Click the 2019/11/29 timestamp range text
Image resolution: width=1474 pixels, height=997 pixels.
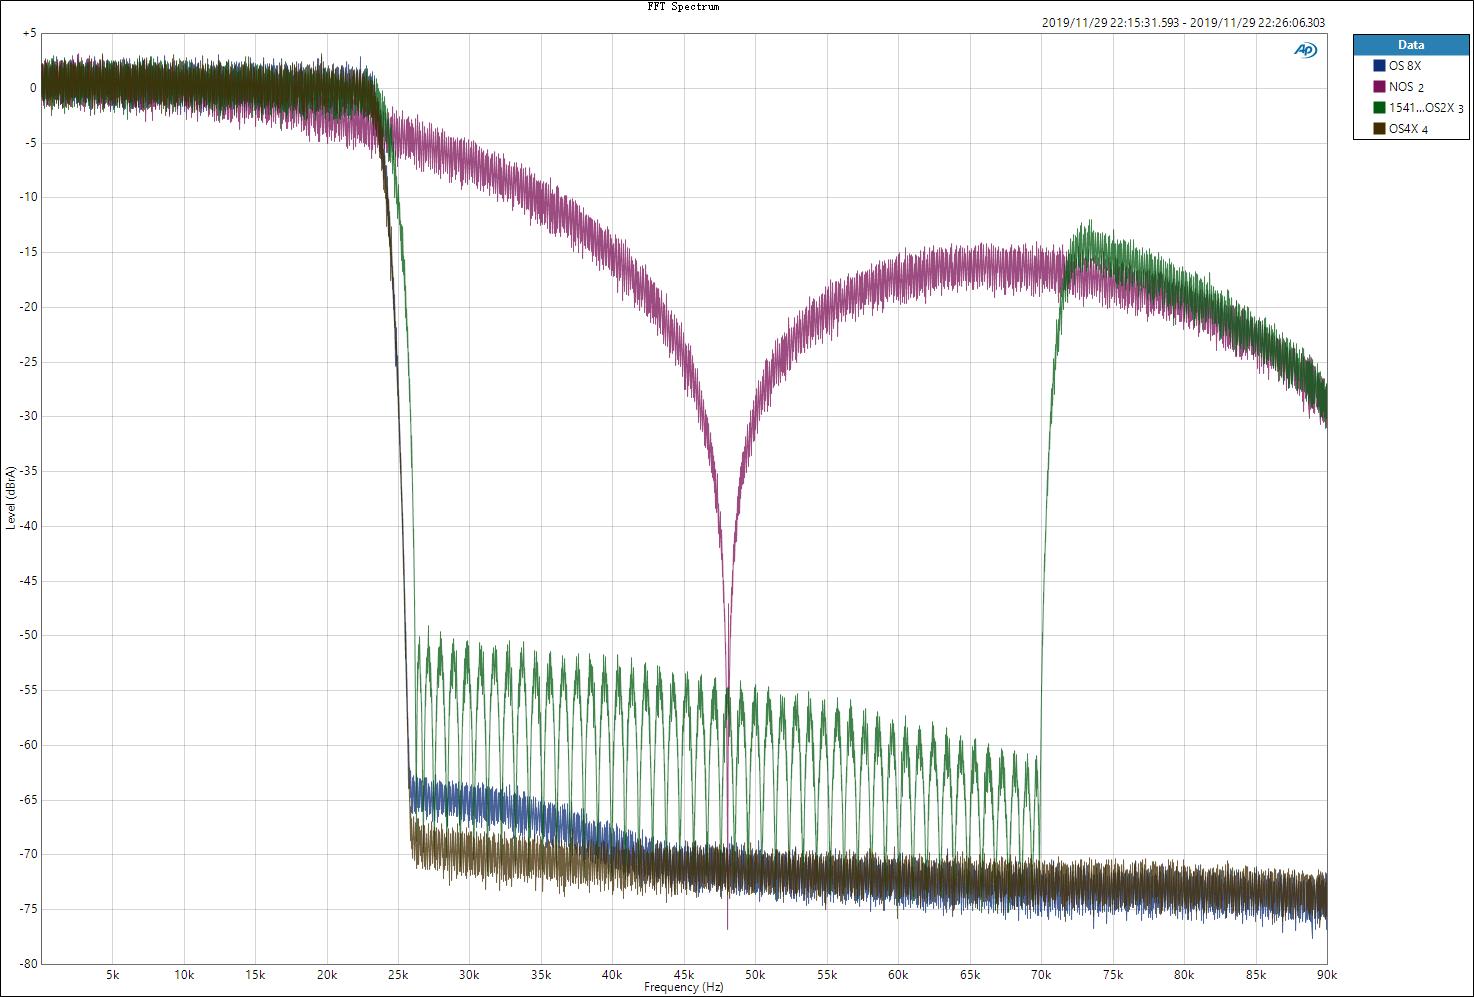point(1183,23)
